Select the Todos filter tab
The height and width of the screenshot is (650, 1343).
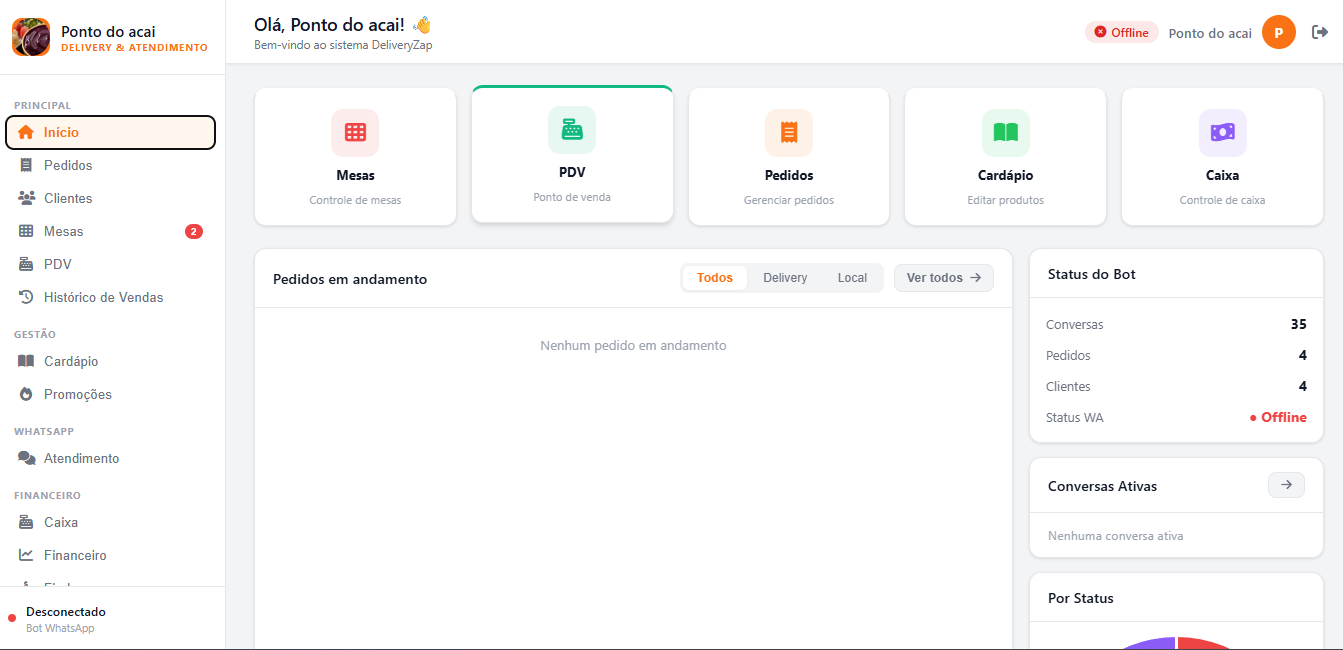tap(715, 278)
